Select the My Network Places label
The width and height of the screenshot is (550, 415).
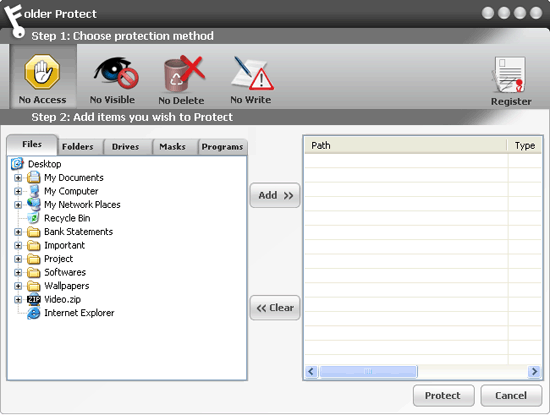click(82, 205)
